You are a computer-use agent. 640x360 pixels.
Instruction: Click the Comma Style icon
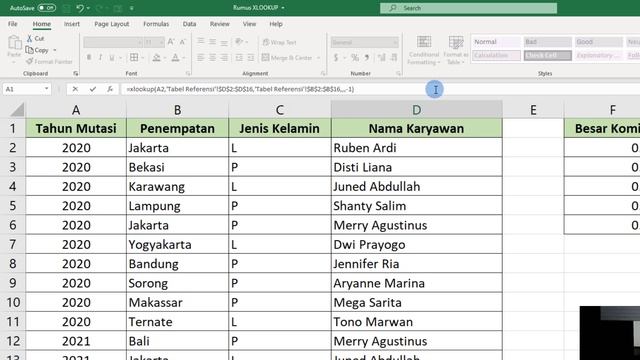click(367, 58)
